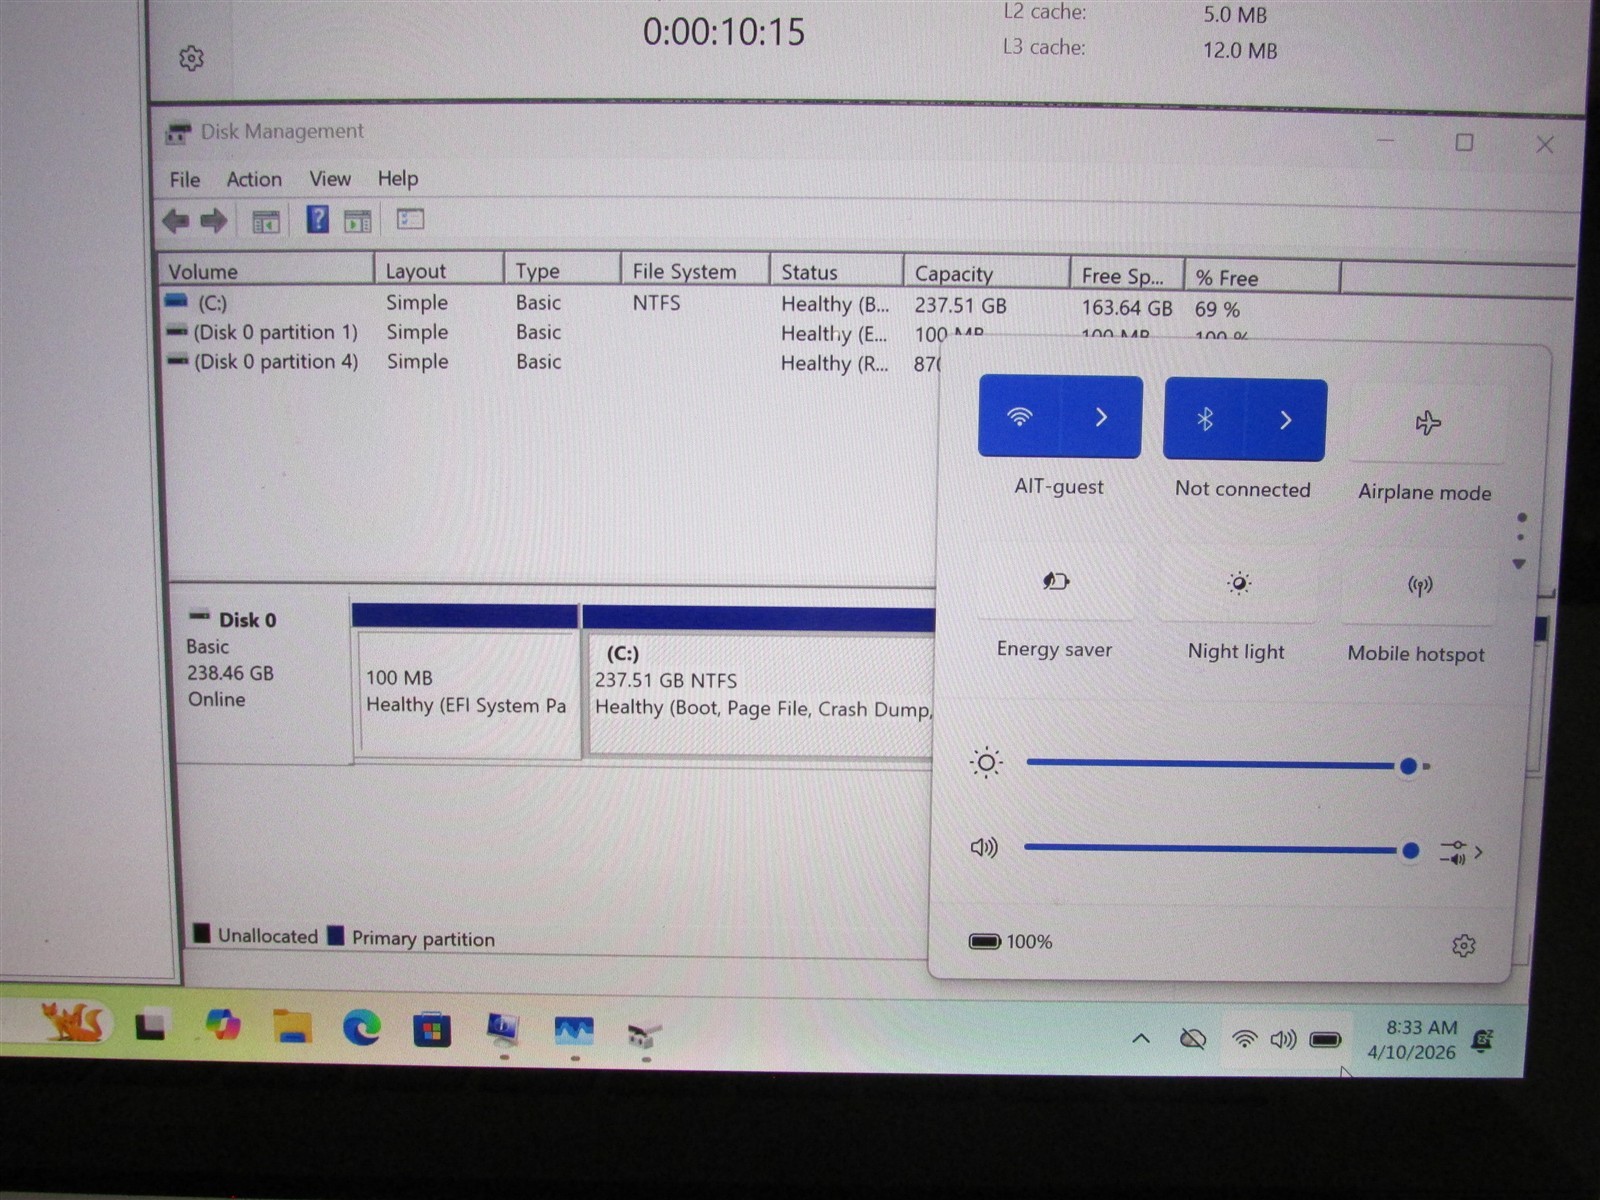Open File Explorer from the taskbar

point(292,1027)
